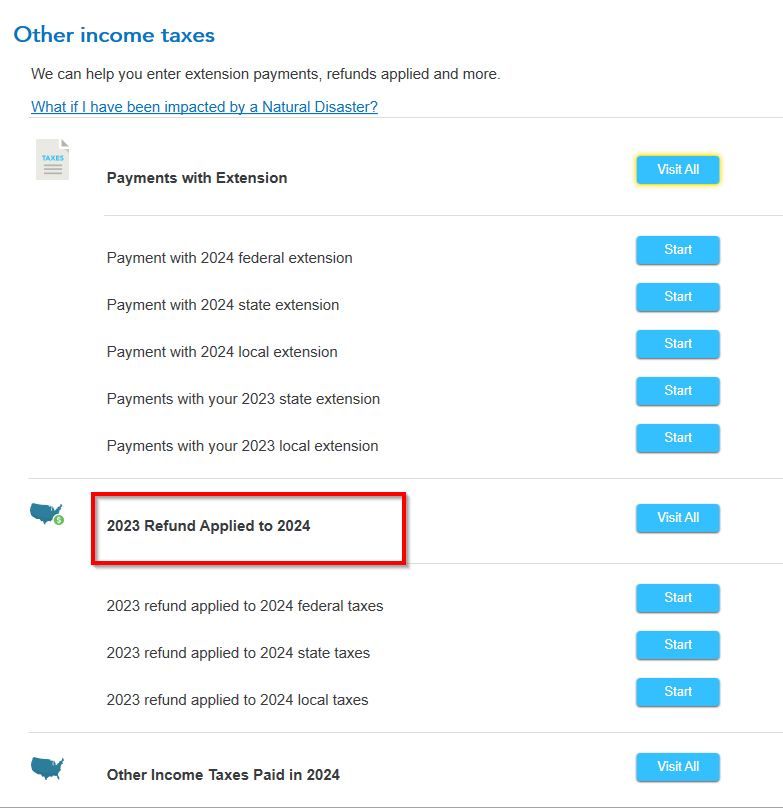Open the Natural Disaster help link
Screen dimensions: 783x808
pyautogui.click(x=204, y=107)
